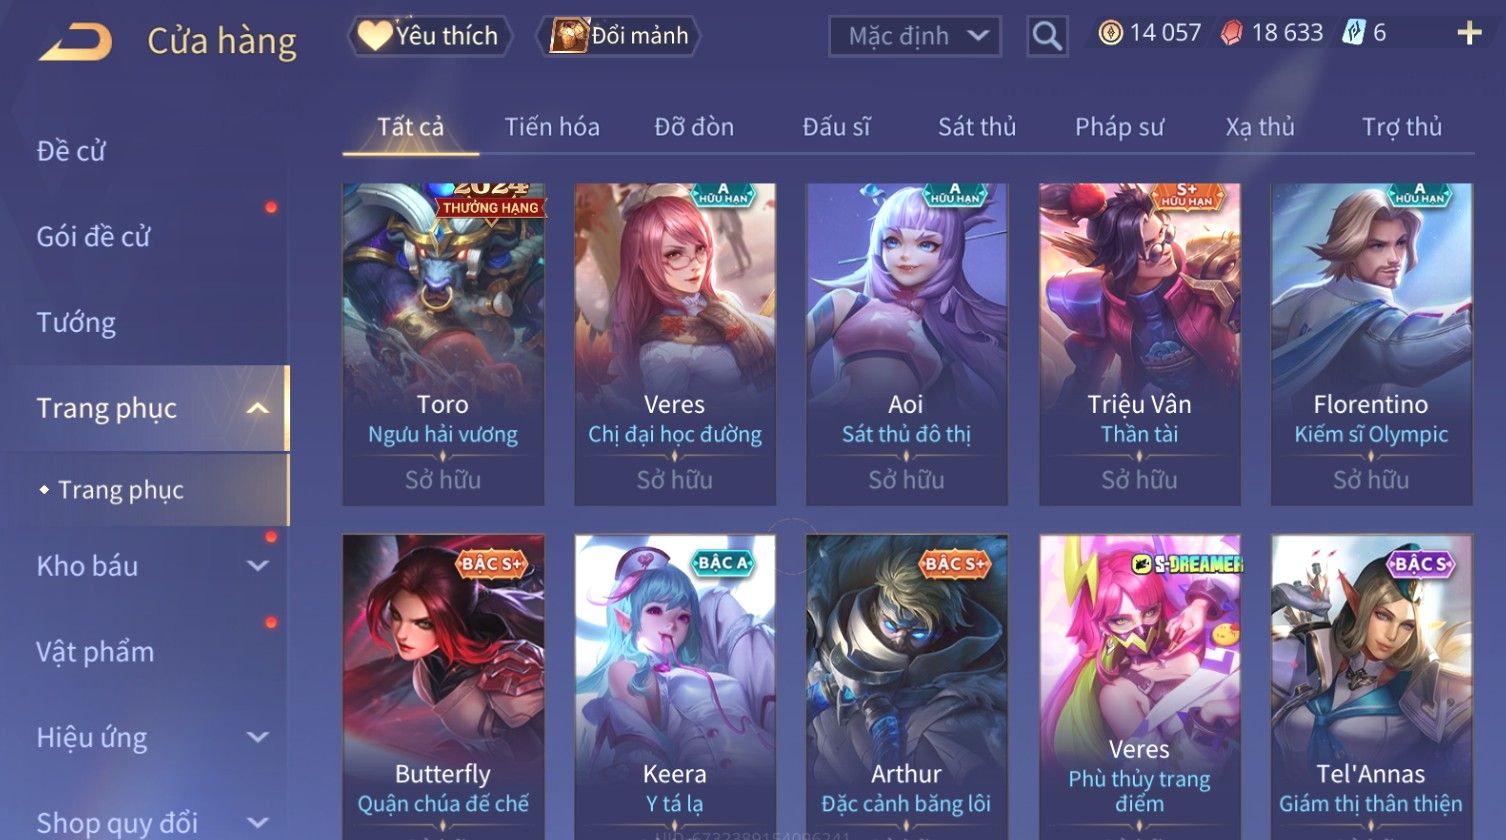The height and width of the screenshot is (840, 1506).
Task: Expand the Kho báu sidebar section
Action: (258, 566)
